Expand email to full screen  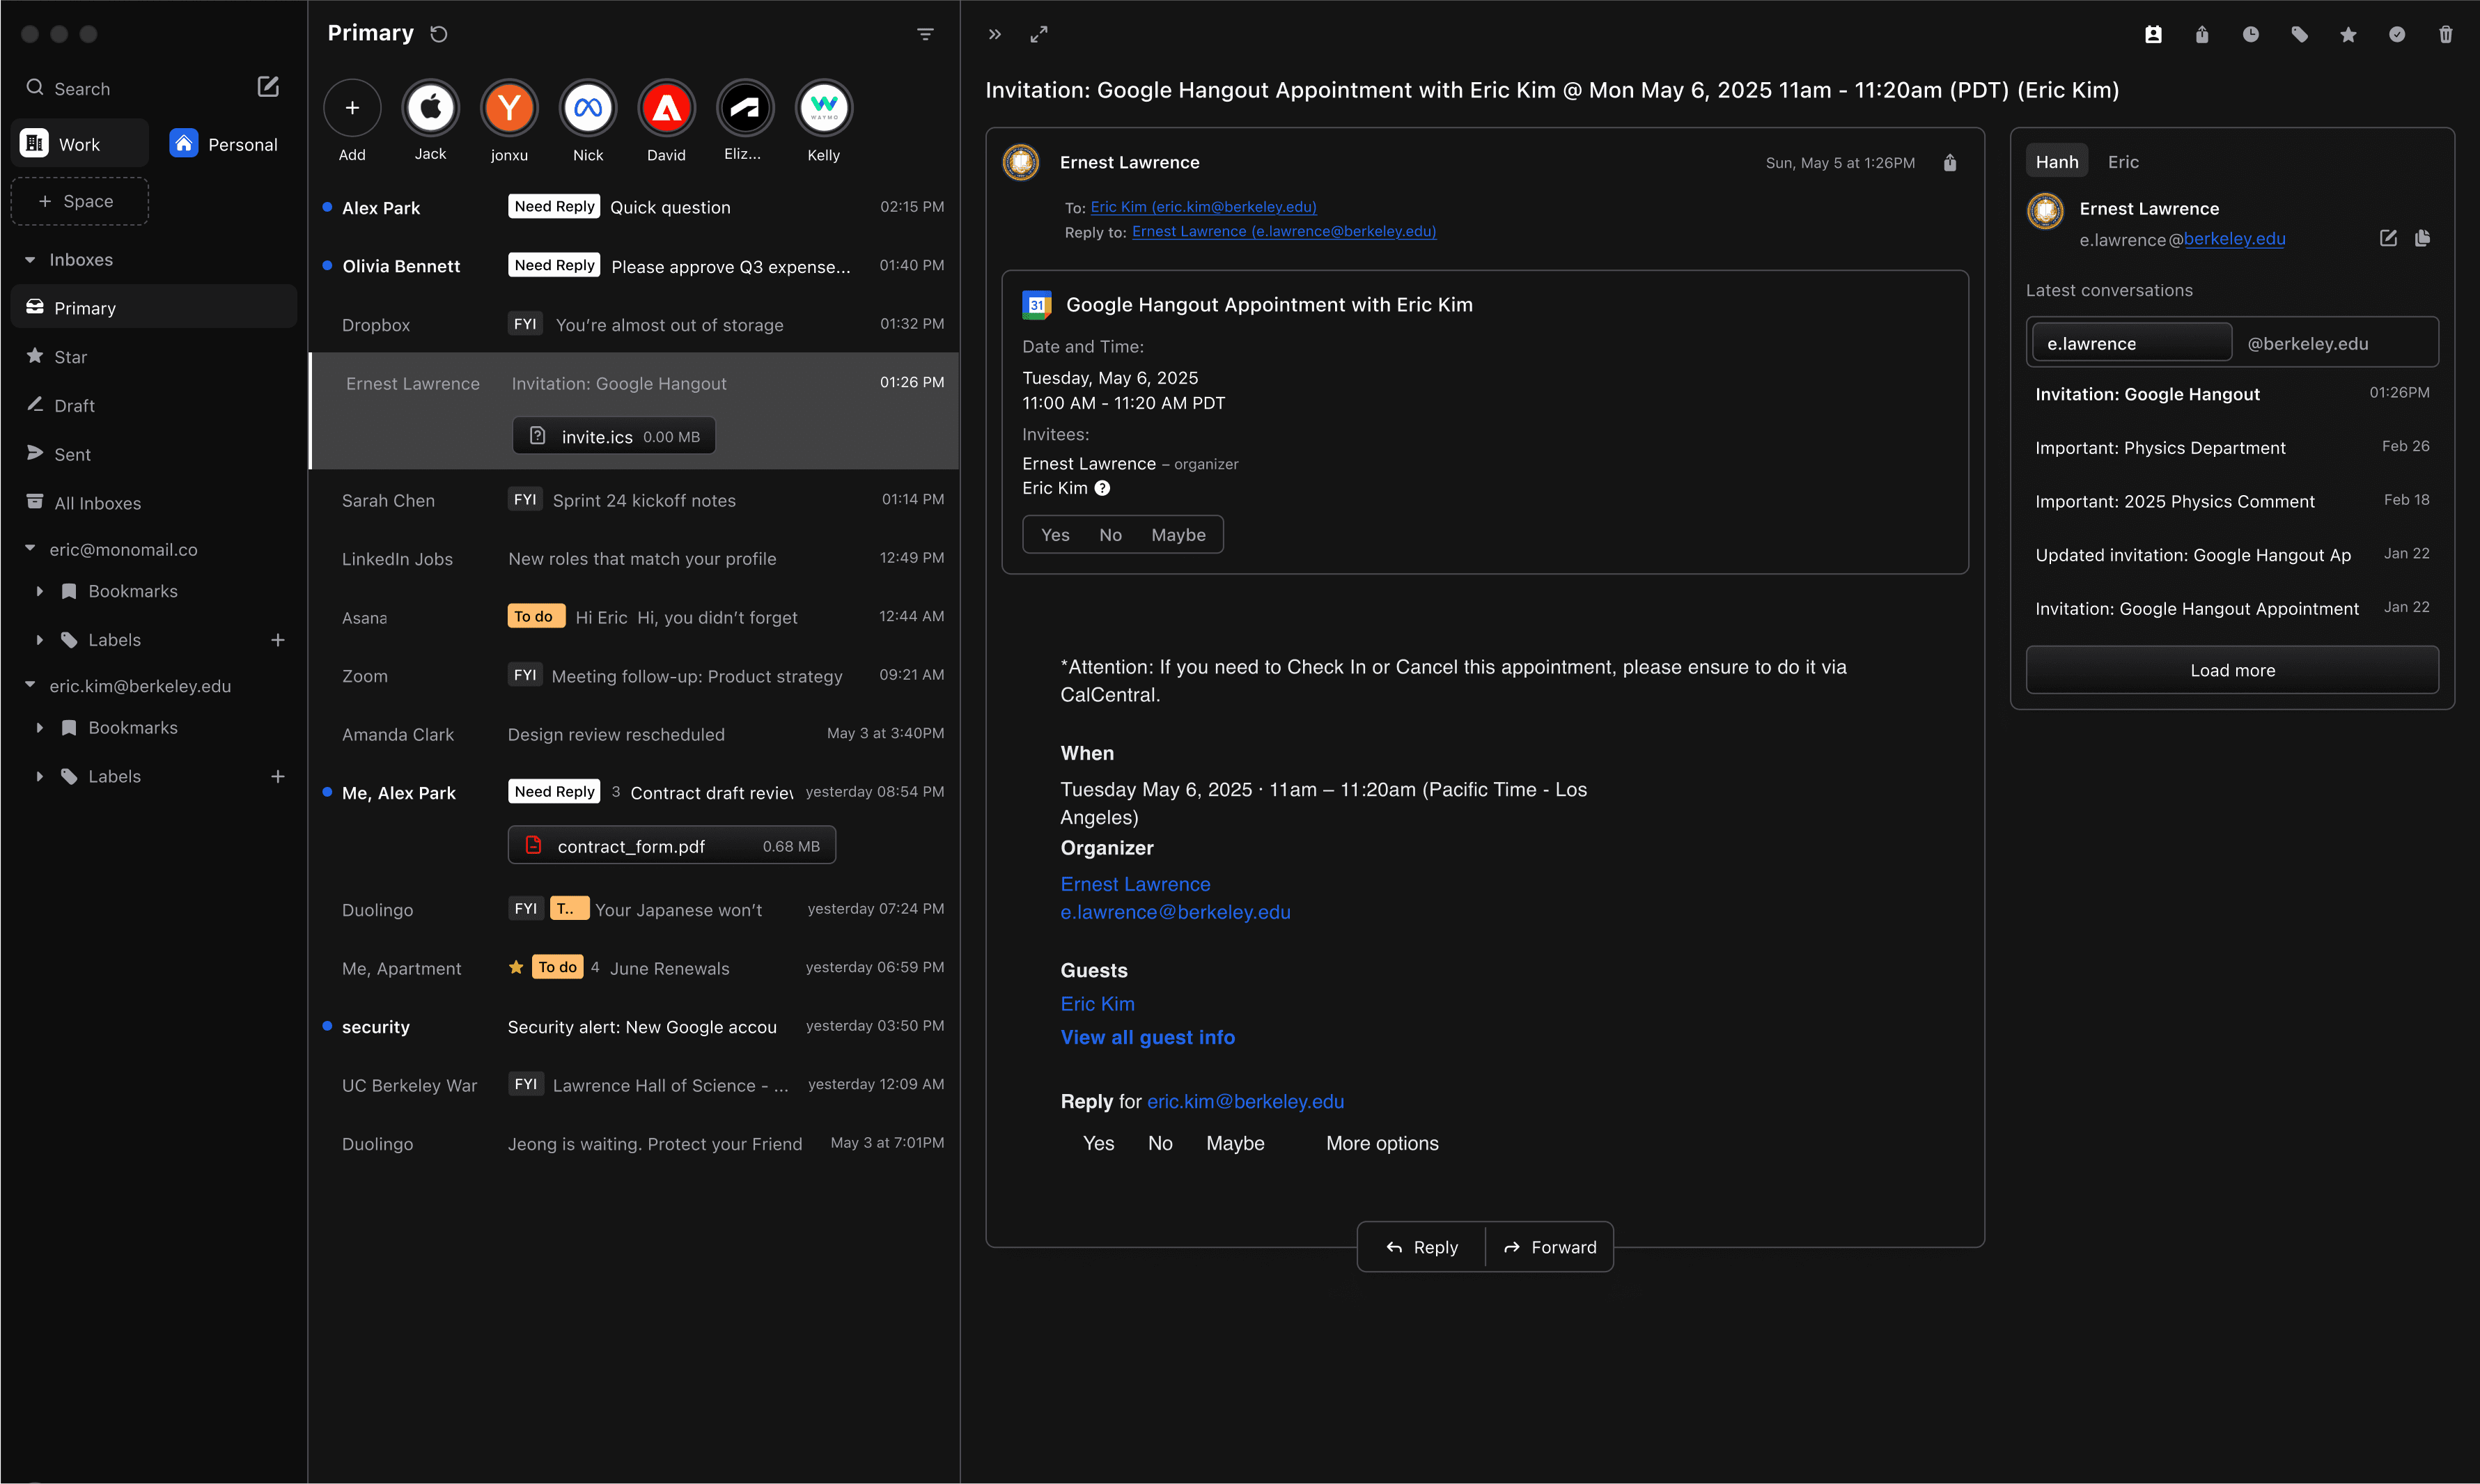click(x=1039, y=34)
